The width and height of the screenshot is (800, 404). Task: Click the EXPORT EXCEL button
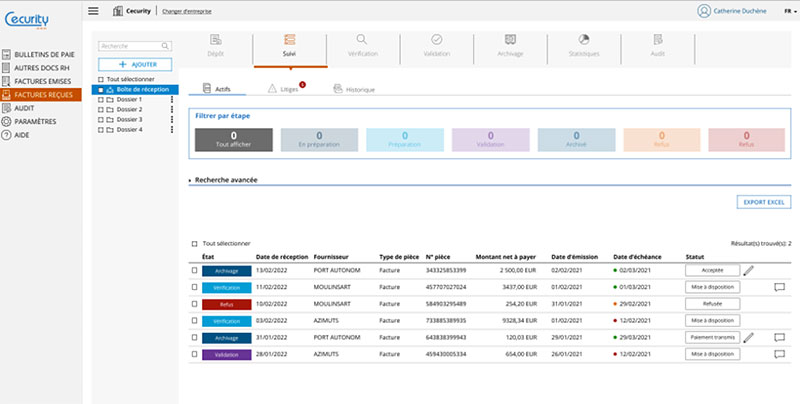coord(763,203)
